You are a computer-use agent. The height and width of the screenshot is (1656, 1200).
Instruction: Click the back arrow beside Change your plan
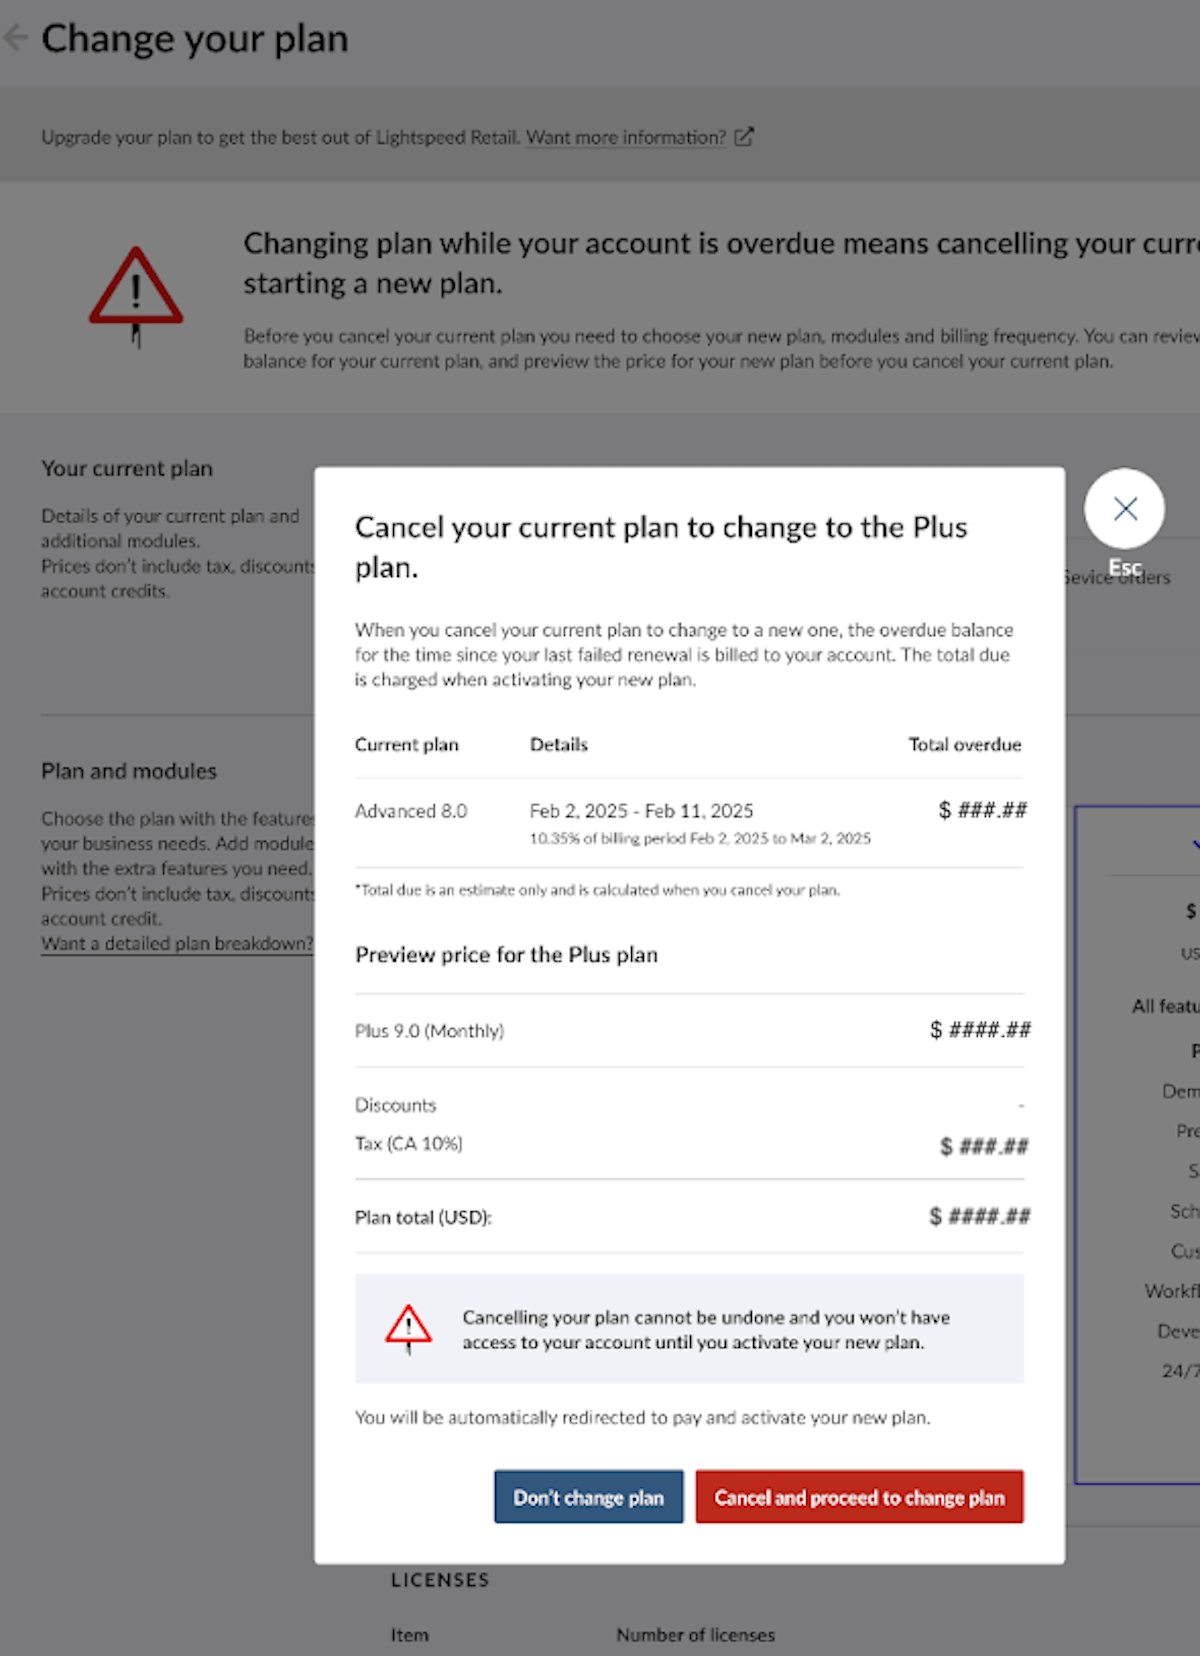tap(14, 39)
